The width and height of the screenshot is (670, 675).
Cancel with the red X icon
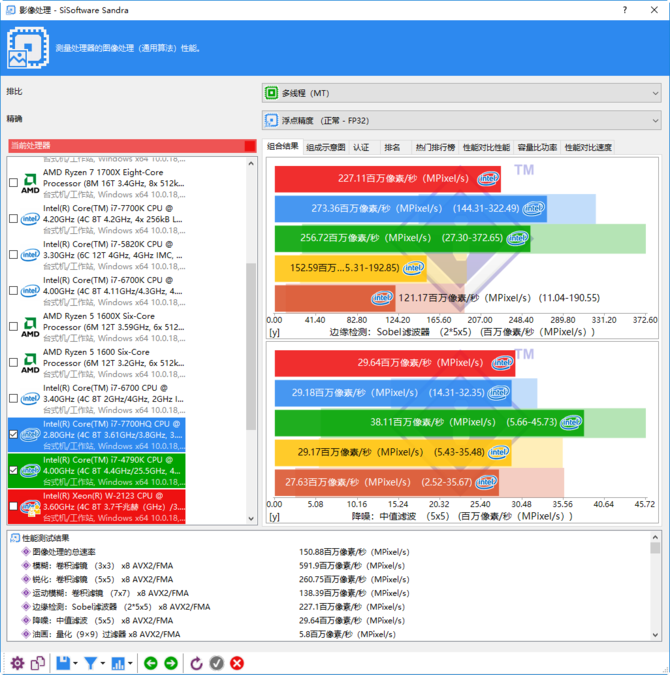(237, 663)
